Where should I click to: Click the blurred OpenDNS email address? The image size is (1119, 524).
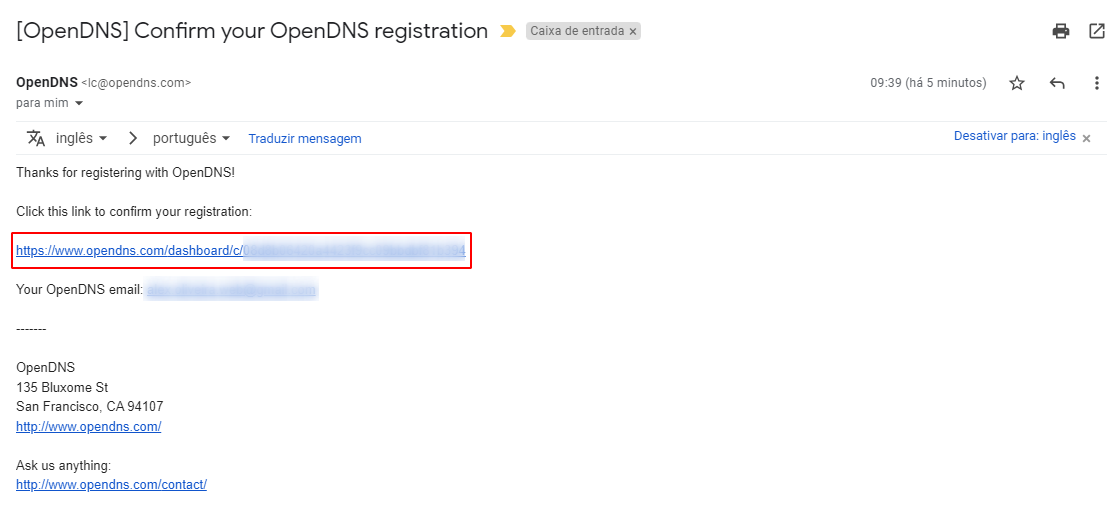[231, 290]
